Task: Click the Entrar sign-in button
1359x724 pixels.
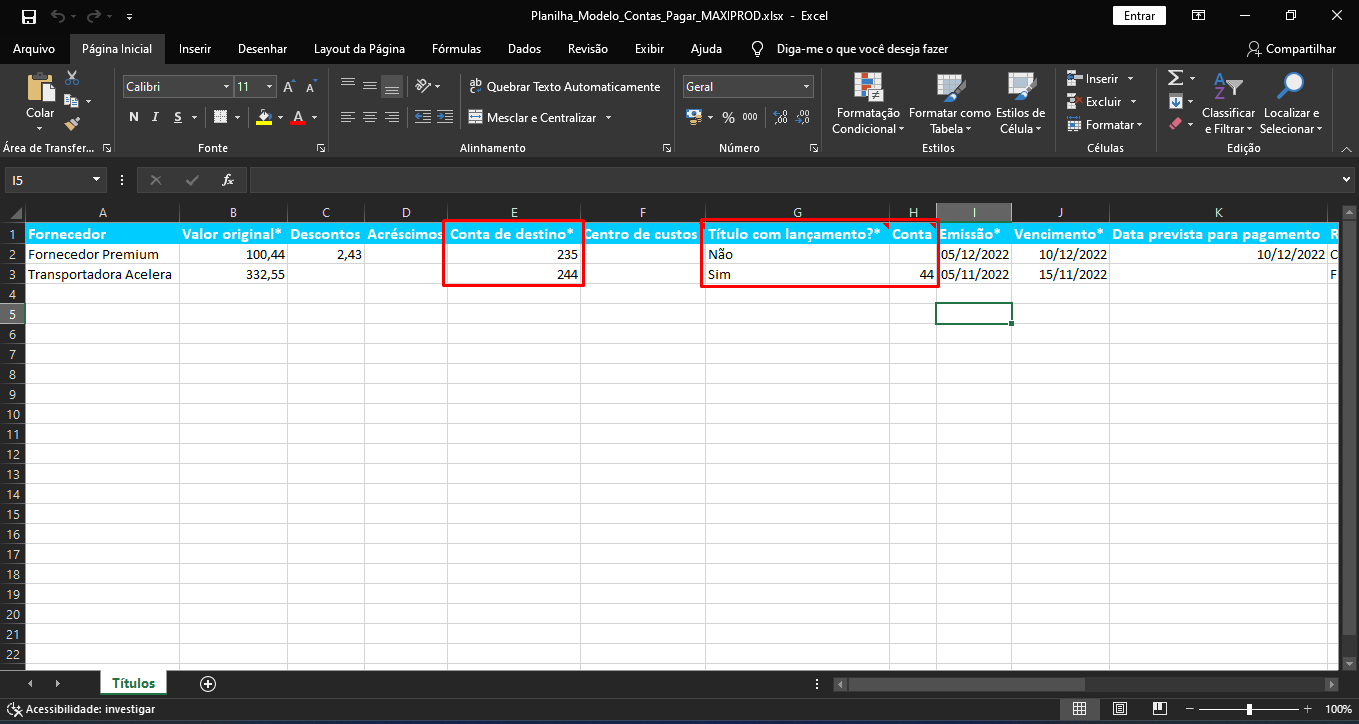Action: [1139, 16]
